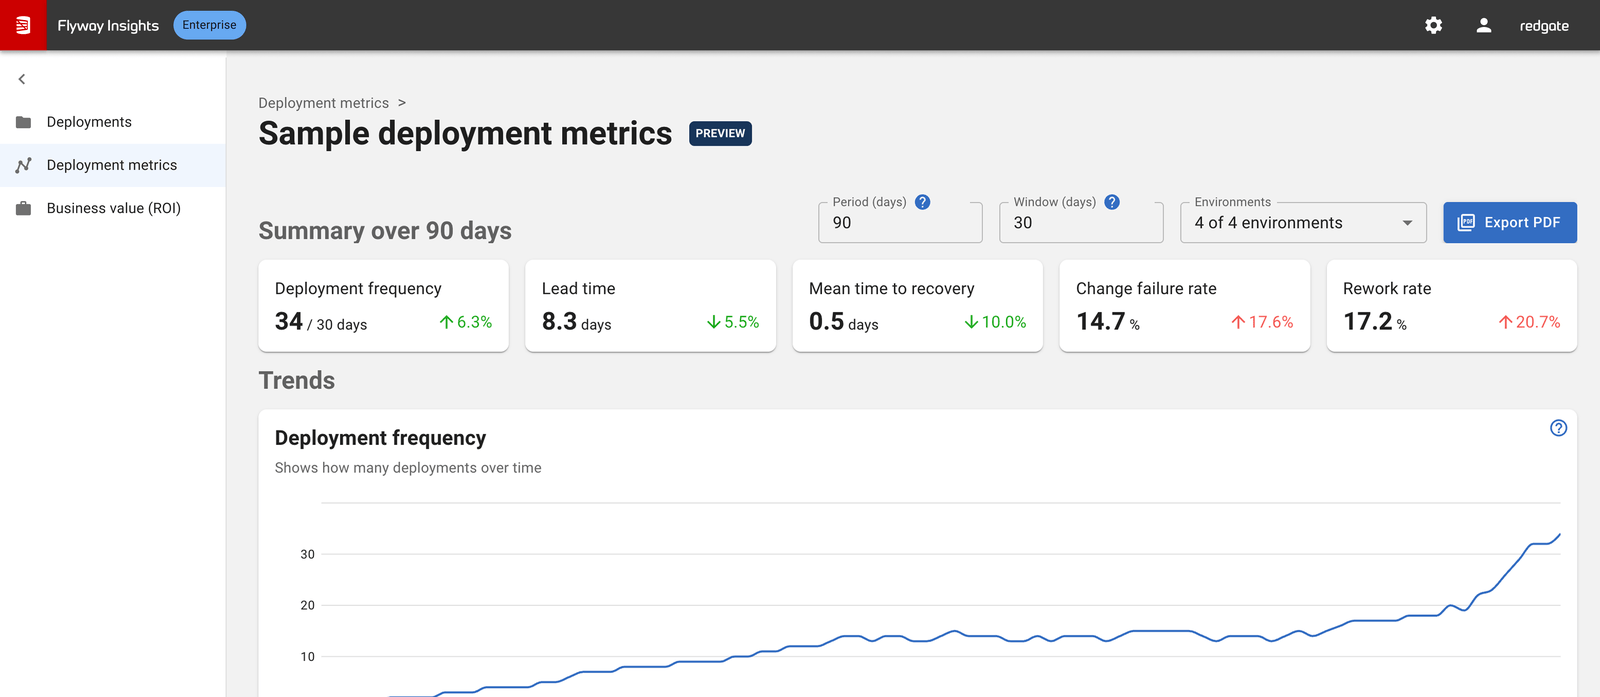Click the Trends heading
This screenshot has width=1600, height=697.
tap(297, 380)
